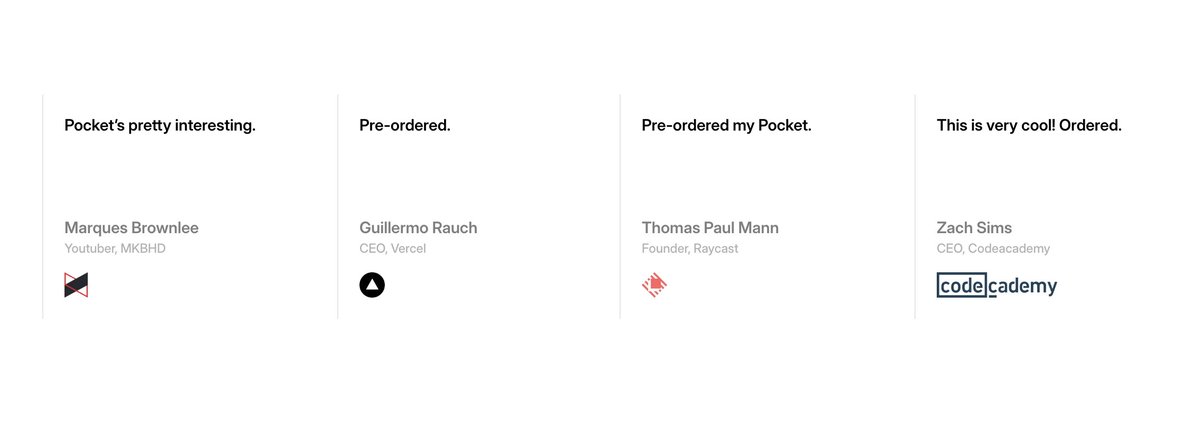
Task: Click the name Zach Sims
Action: (974, 228)
